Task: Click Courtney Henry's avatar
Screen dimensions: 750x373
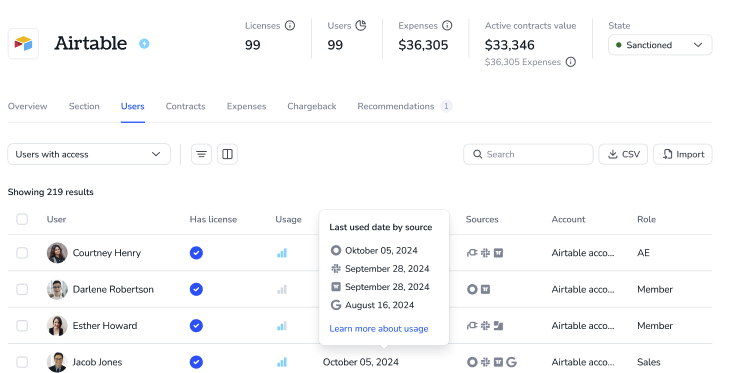Action: point(57,253)
